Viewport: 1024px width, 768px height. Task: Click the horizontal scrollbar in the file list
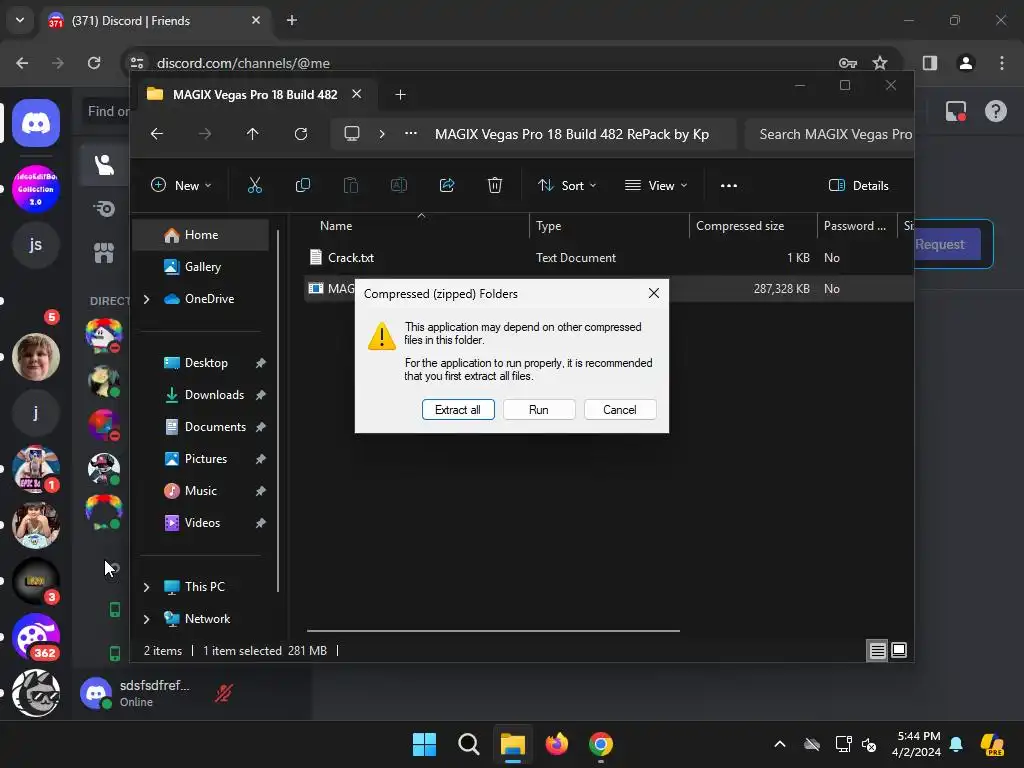coord(493,631)
